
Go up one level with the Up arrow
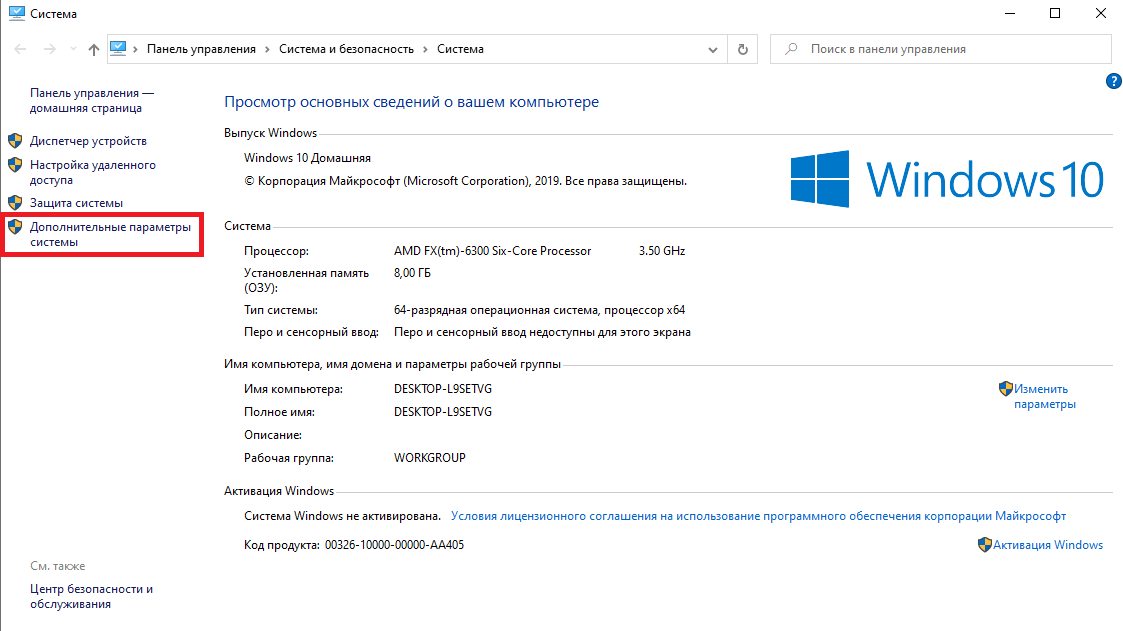tap(93, 49)
